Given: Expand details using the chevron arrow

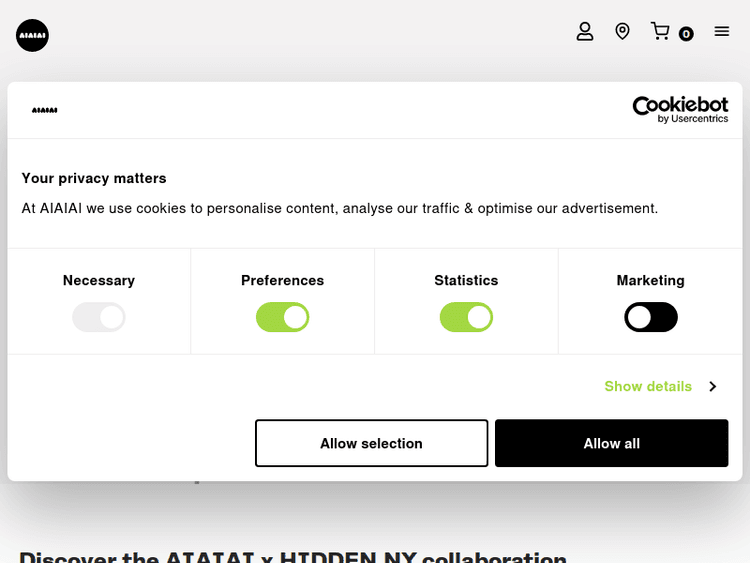Looking at the screenshot, I should 712,386.
